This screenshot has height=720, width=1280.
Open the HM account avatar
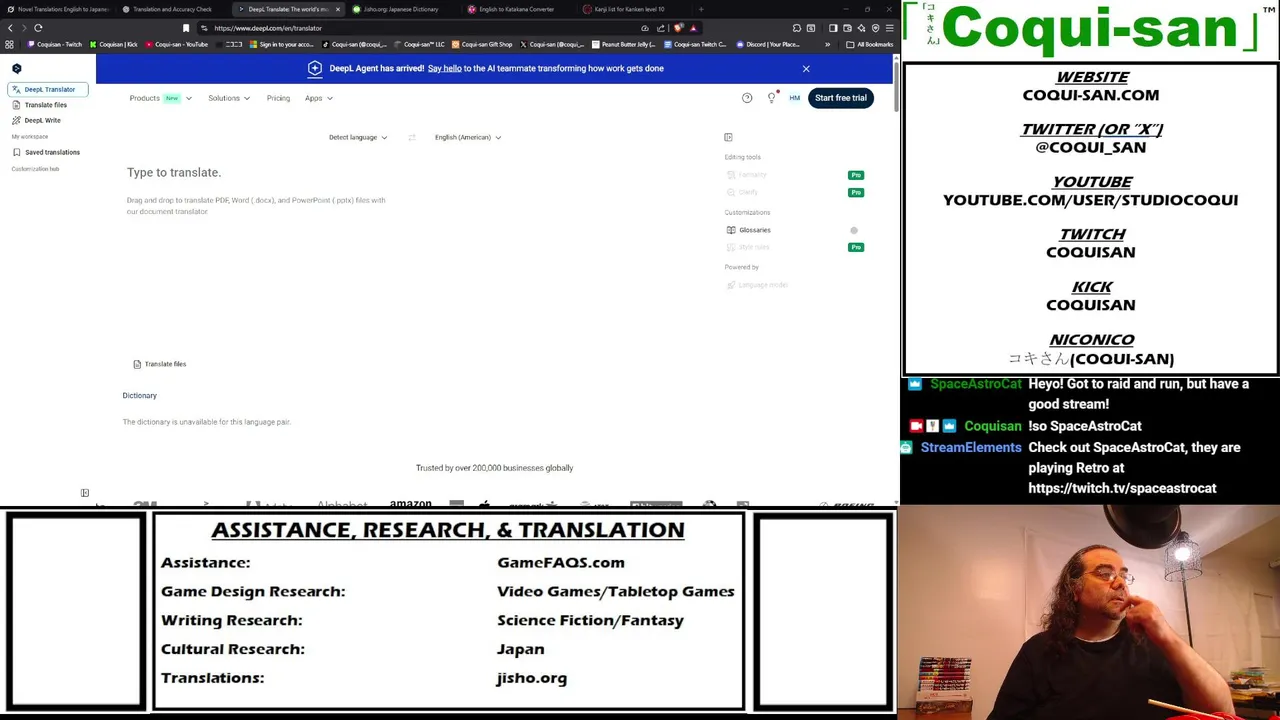[795, 98]
